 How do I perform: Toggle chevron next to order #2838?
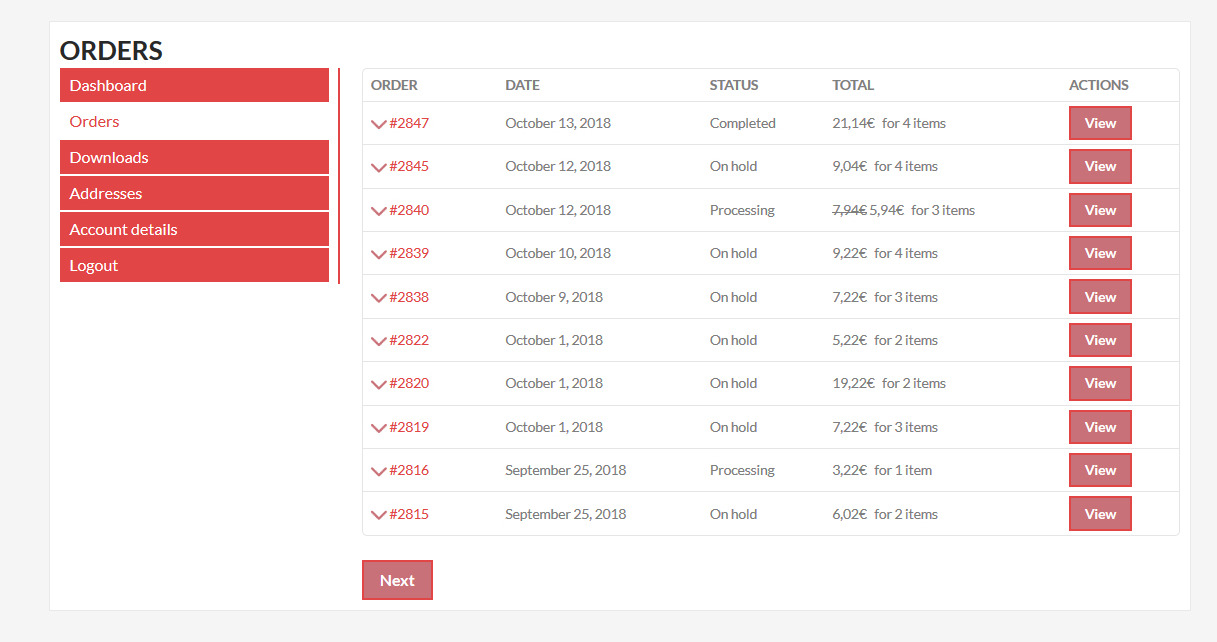378,298
